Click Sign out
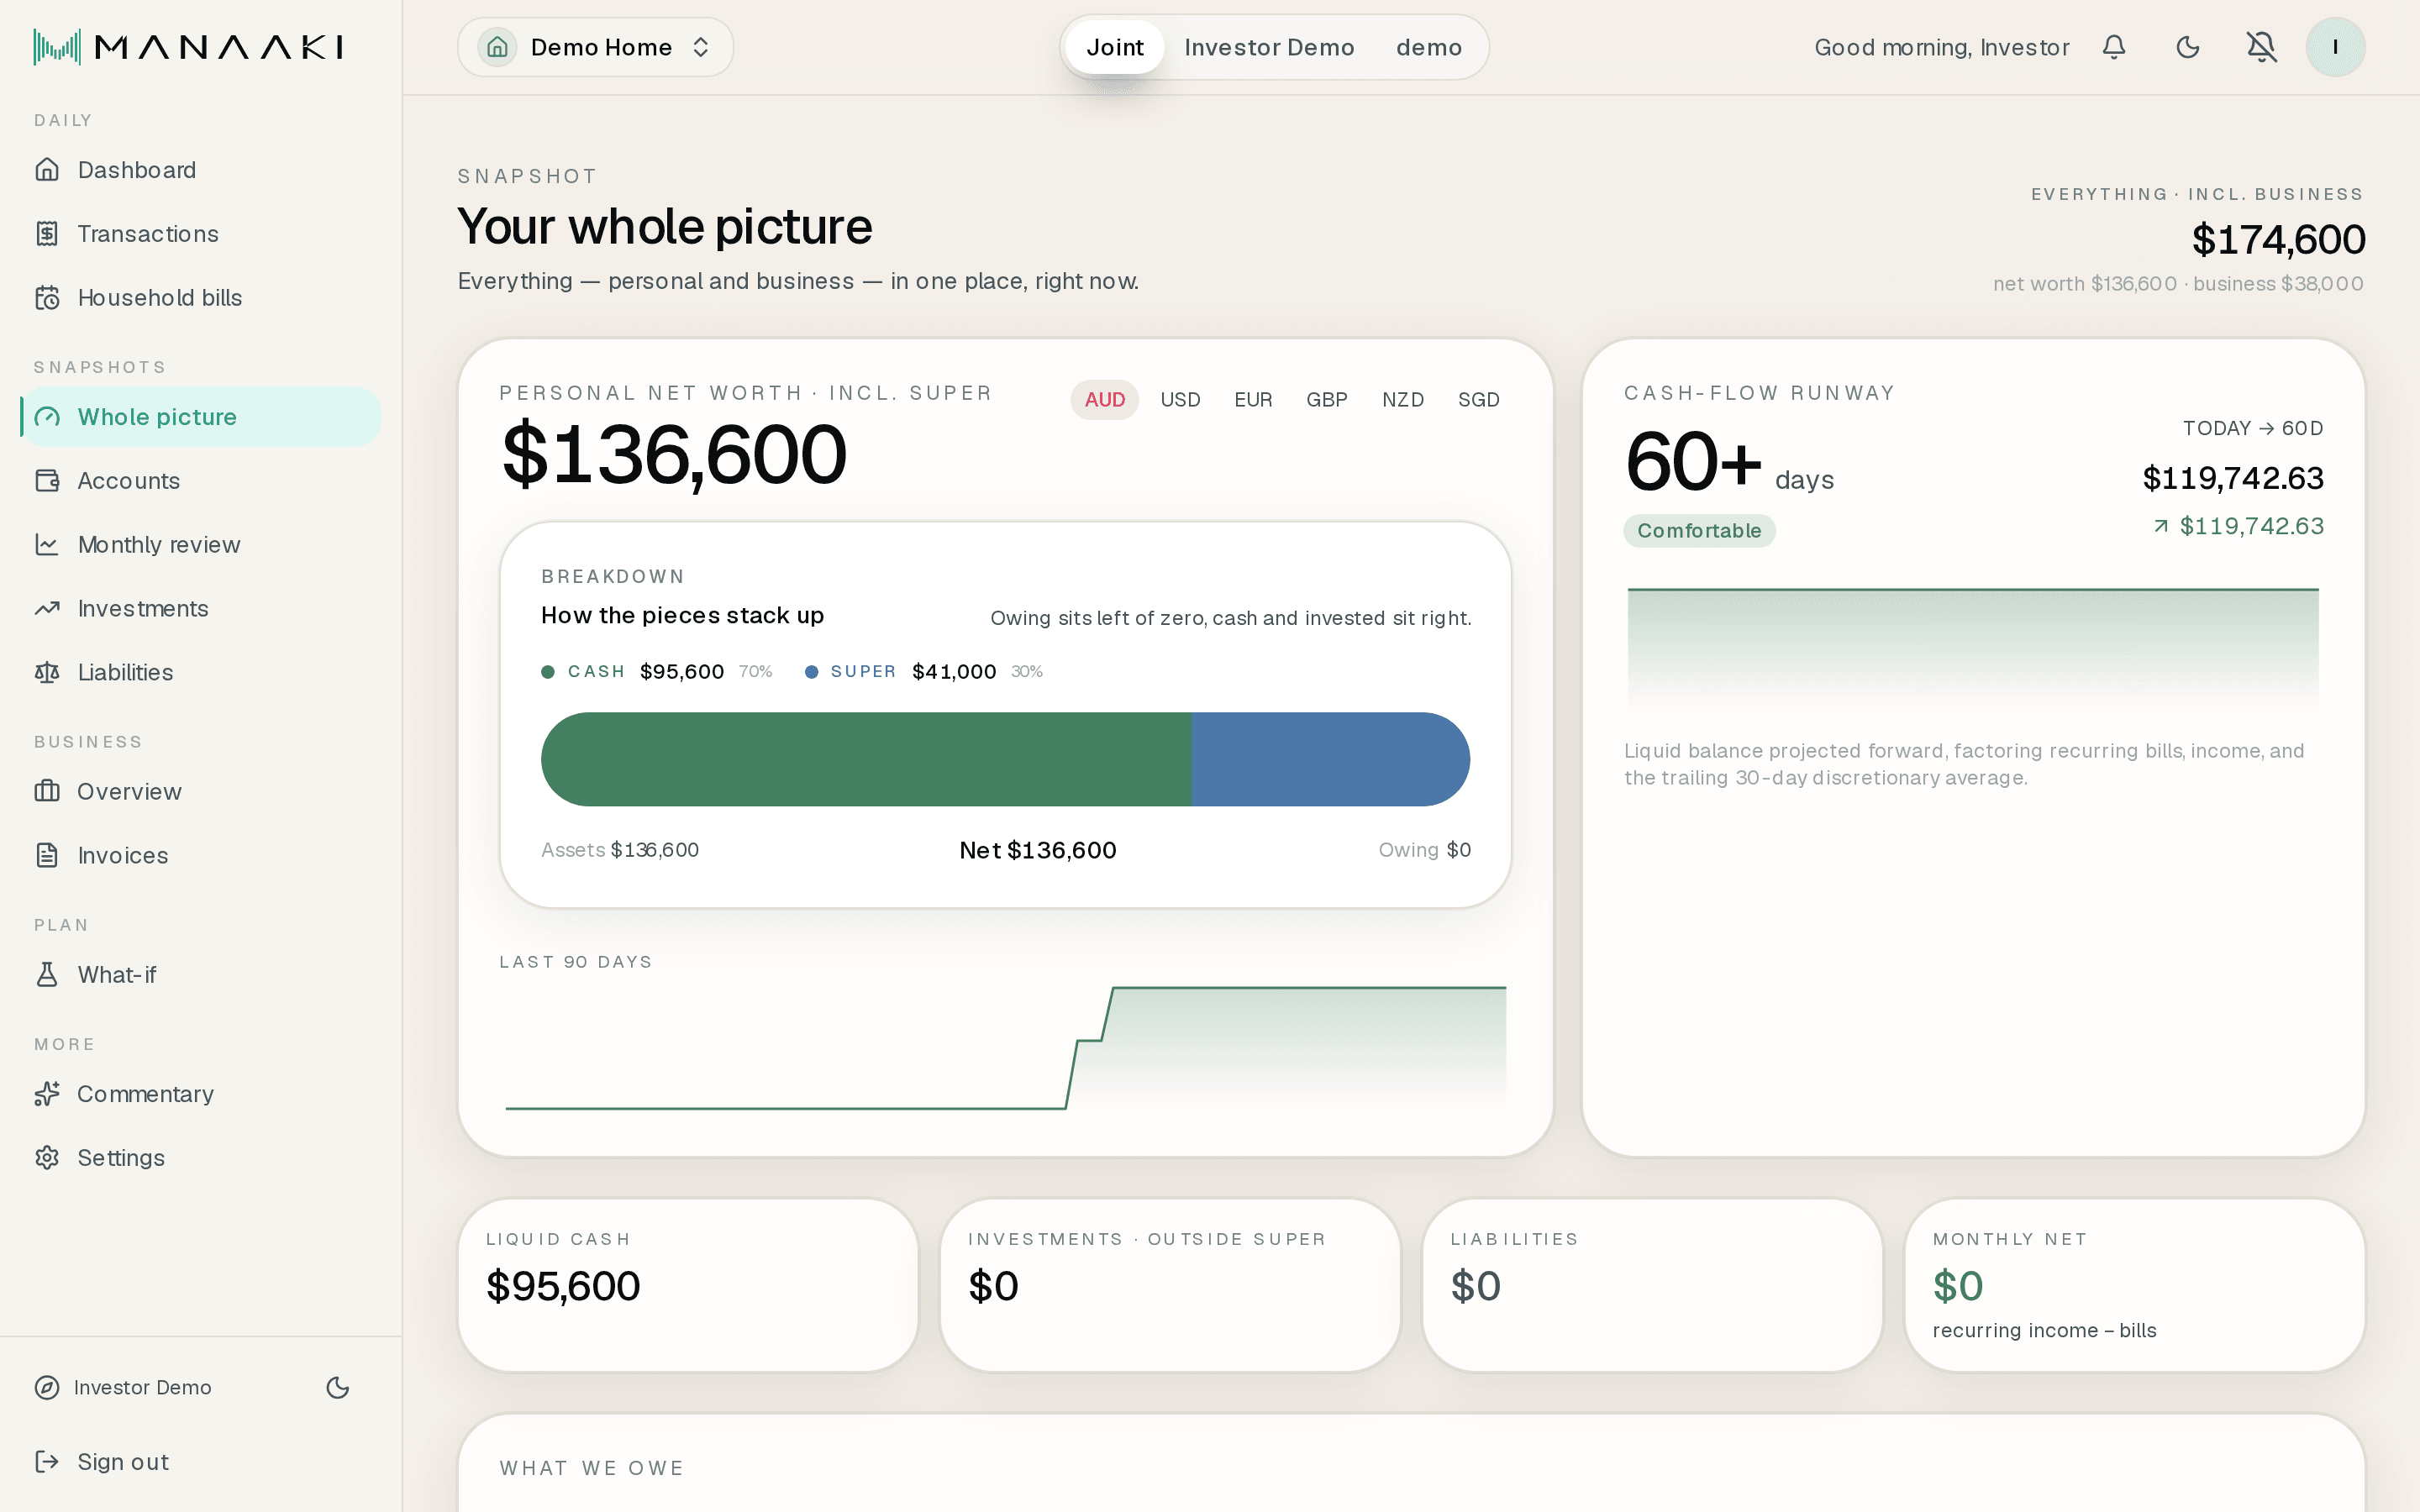This screenshot has width=2420, height=1512. 200,1462
